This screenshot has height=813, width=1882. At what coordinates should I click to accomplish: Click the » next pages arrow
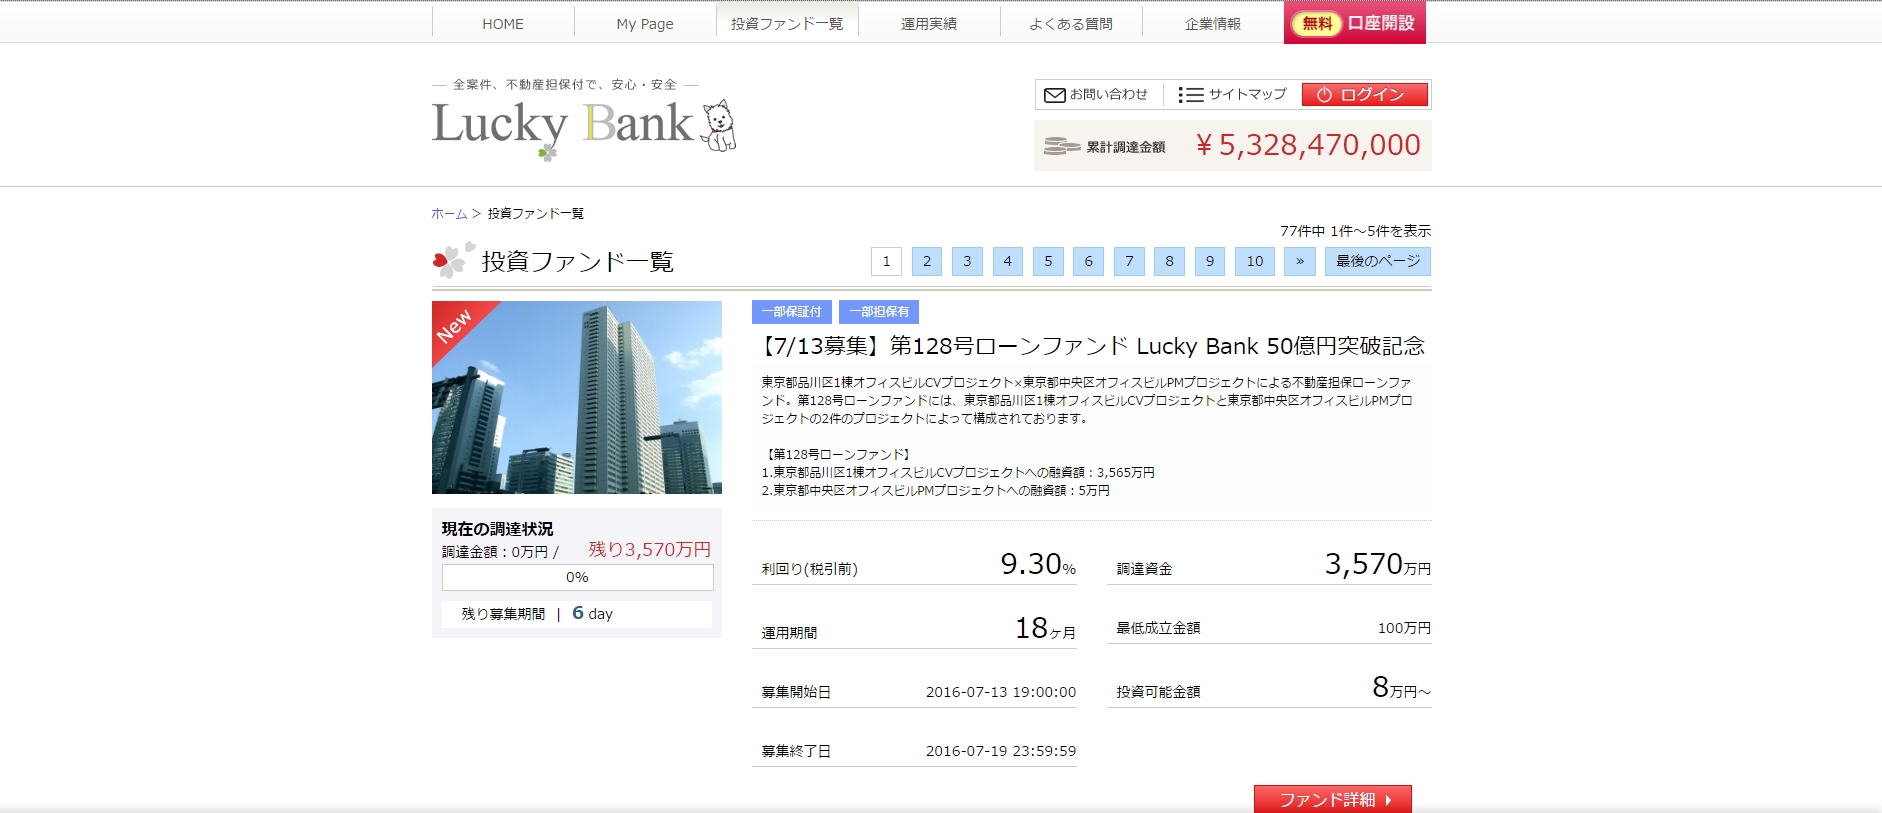pyautogui.click(x=1300, y=261)
